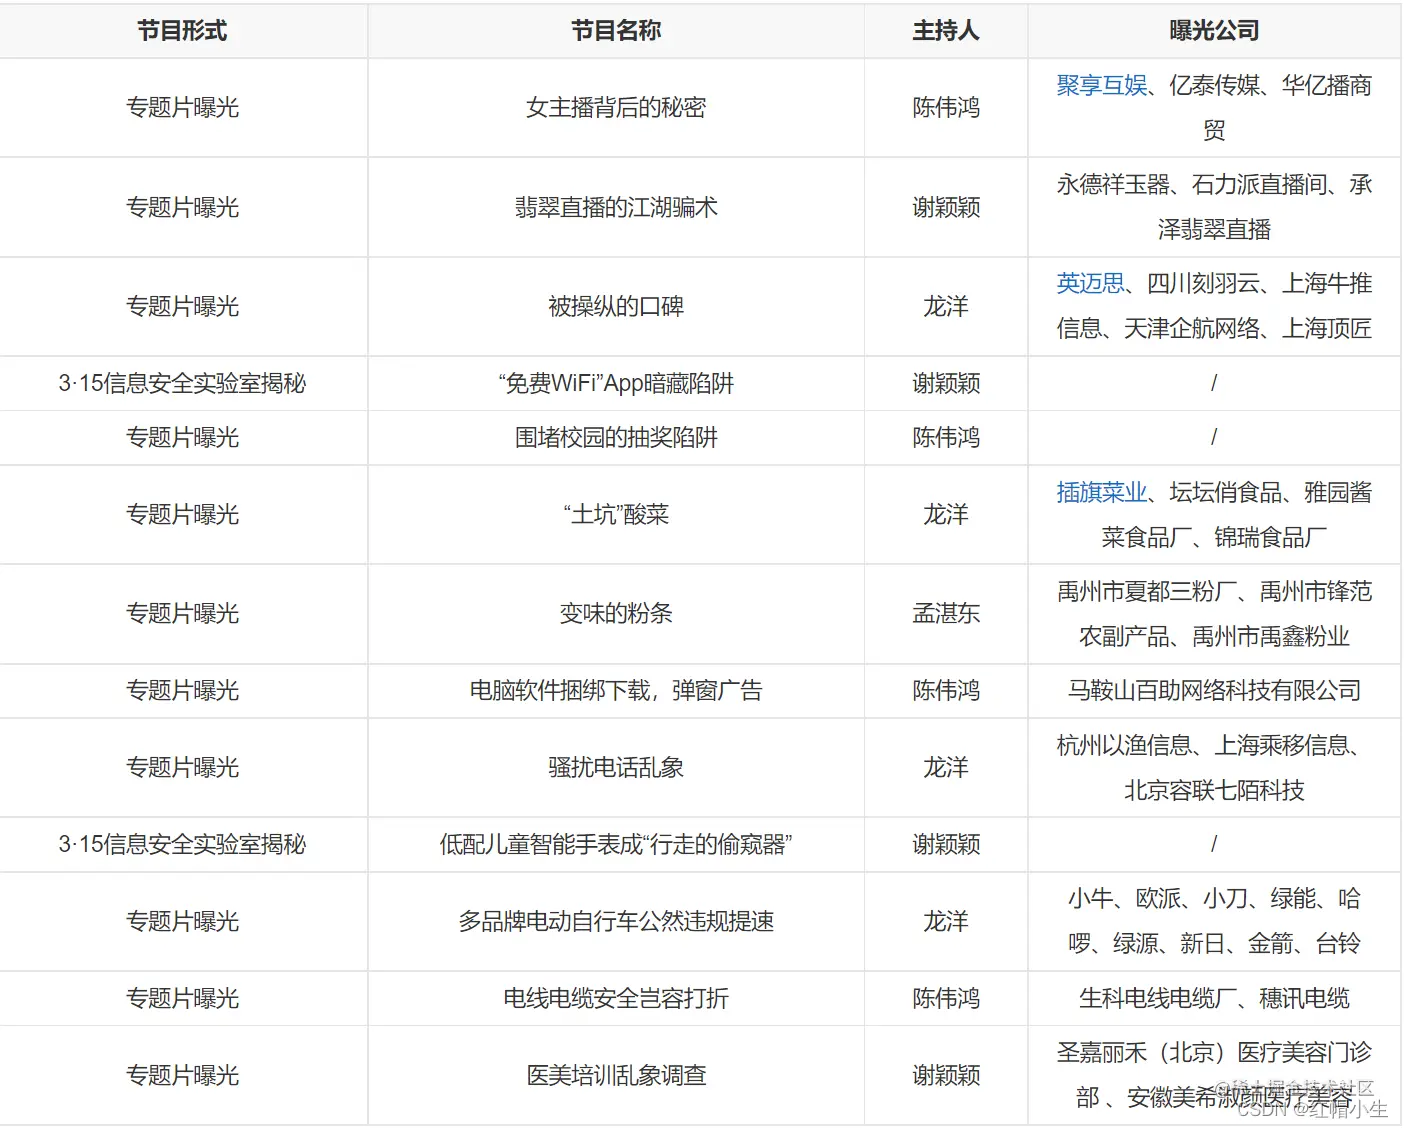The width and height of the screenshot is (1404, 1128).
Task: Click 3·15信息安全实验室揭秘 in the 免费WiFi row
Action: point(182,384)
